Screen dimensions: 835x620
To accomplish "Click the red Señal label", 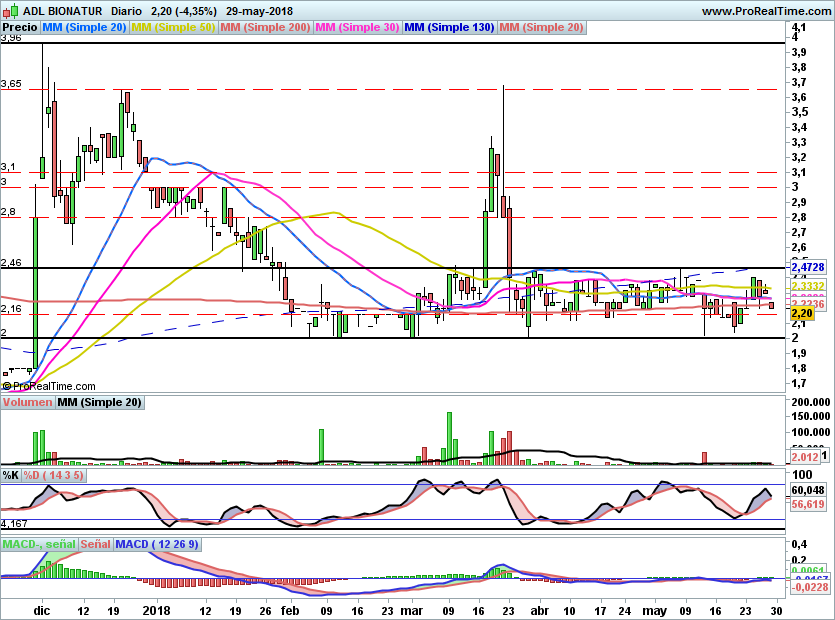I will click(96, 544).
